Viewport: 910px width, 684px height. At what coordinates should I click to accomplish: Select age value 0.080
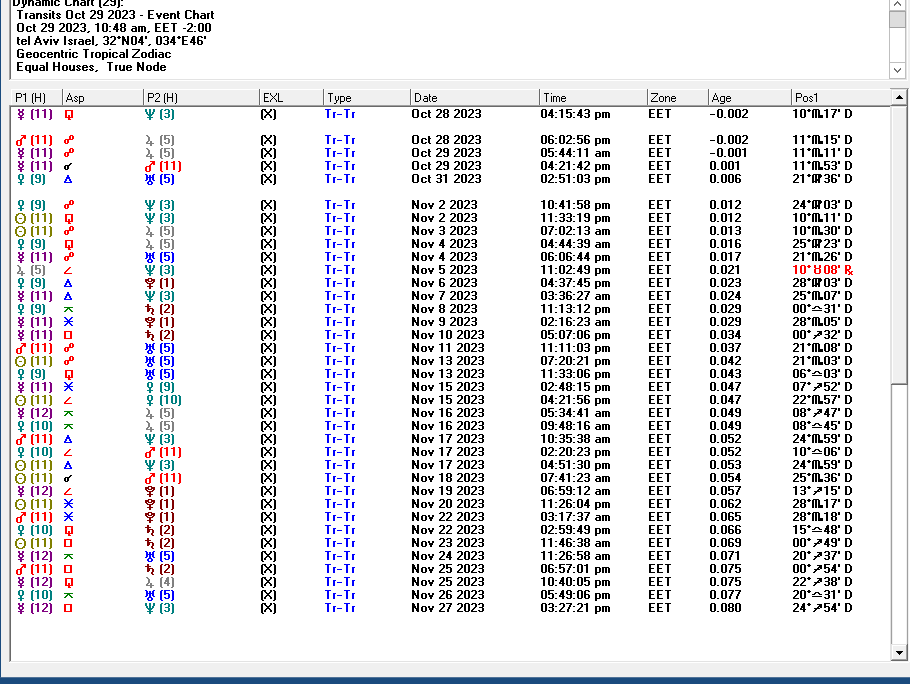[725, 608]
